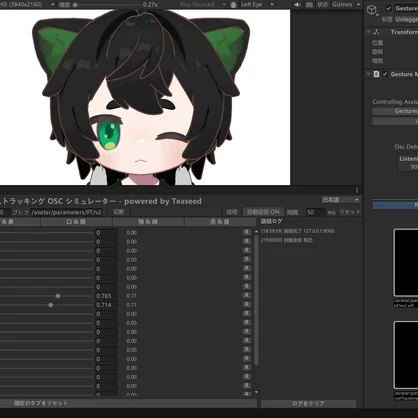The width and height of the screenshot is (418, 418).
Task: Open the Gizmos dropdown arrow
Action: coord(358,5)
